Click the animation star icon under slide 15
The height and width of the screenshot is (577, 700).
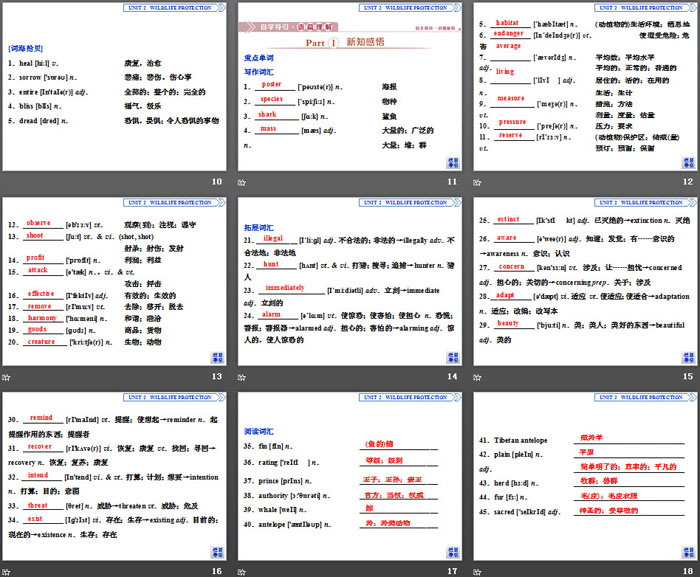[477, 377]
